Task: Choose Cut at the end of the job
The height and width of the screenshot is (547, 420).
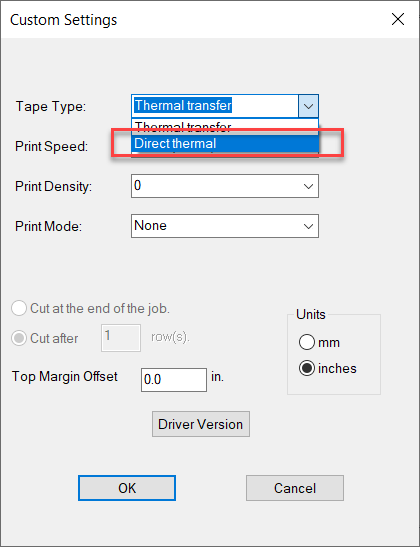Action: 19,308
